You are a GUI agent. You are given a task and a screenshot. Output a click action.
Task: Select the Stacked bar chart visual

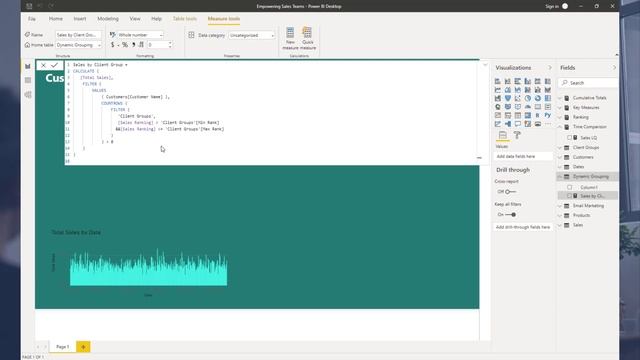click(x=498, y=81)
